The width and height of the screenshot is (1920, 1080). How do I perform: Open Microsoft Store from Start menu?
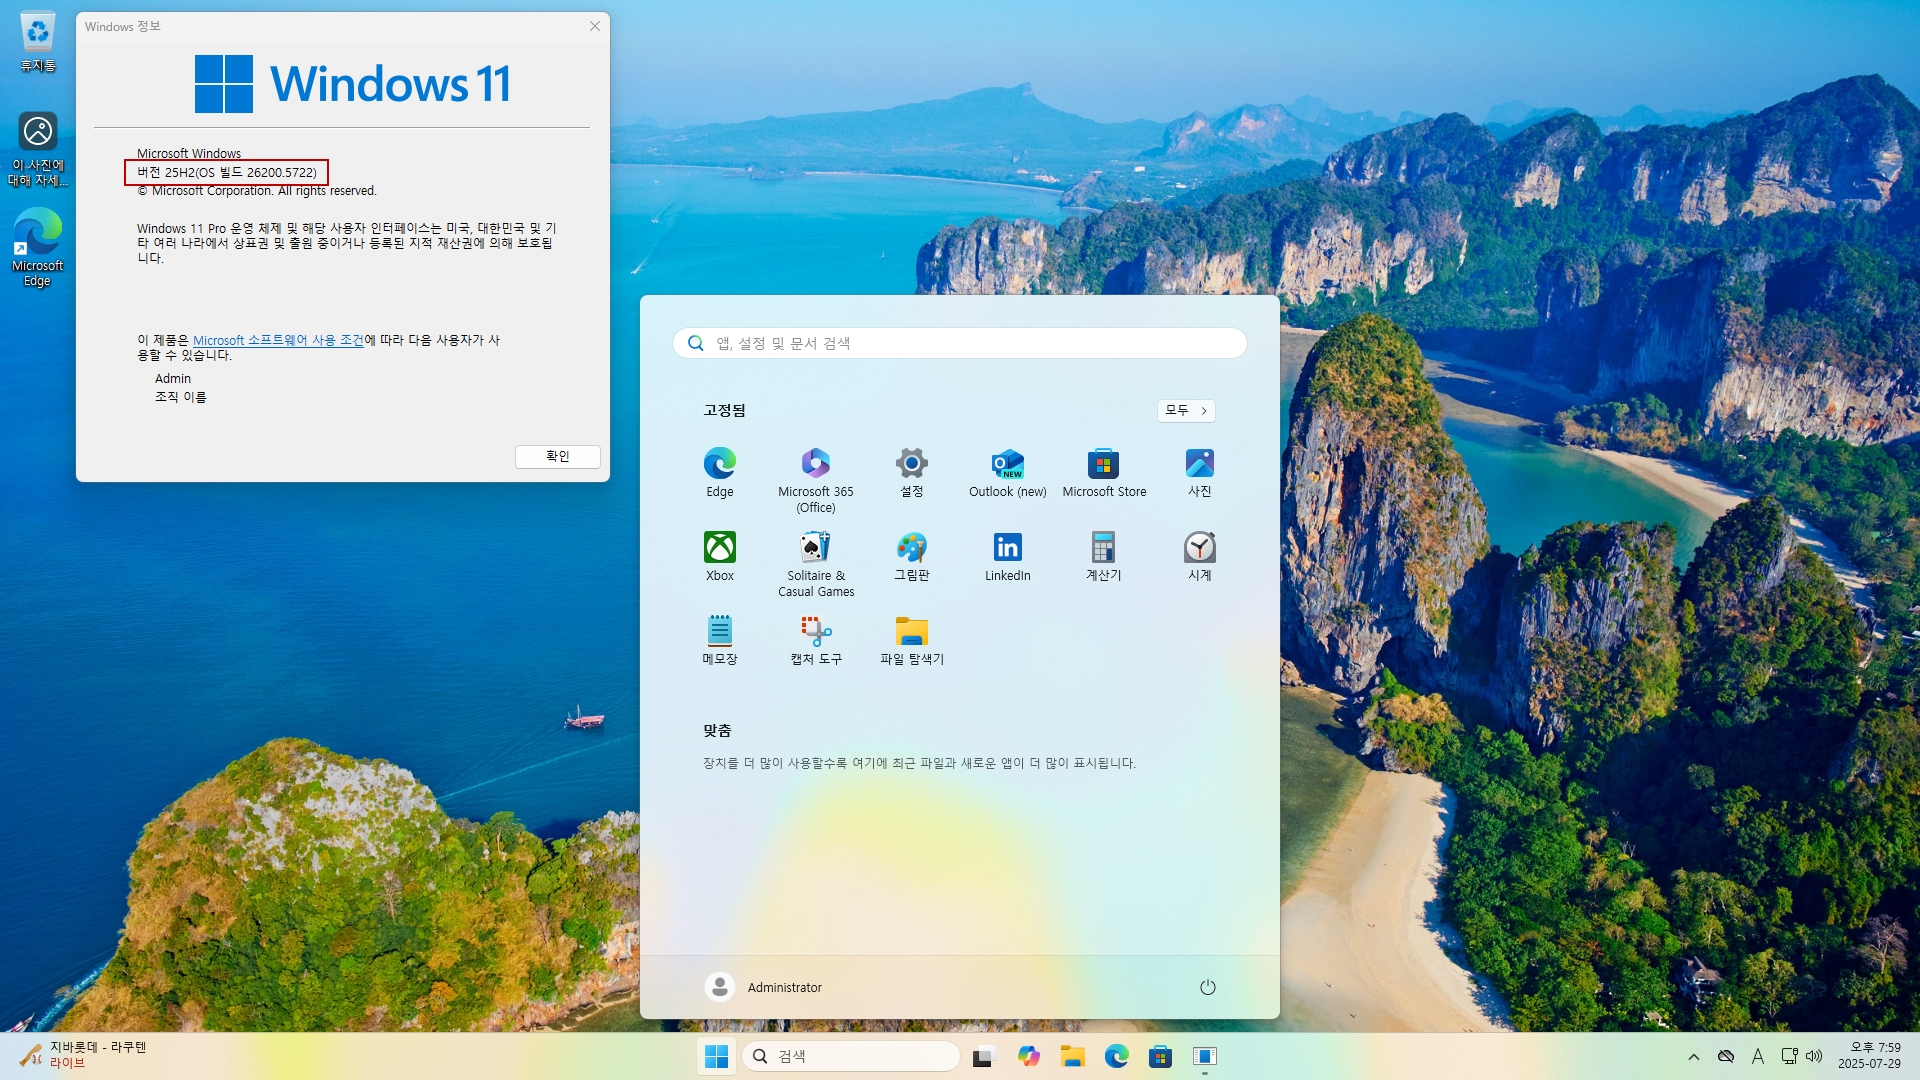(1103, 465)
